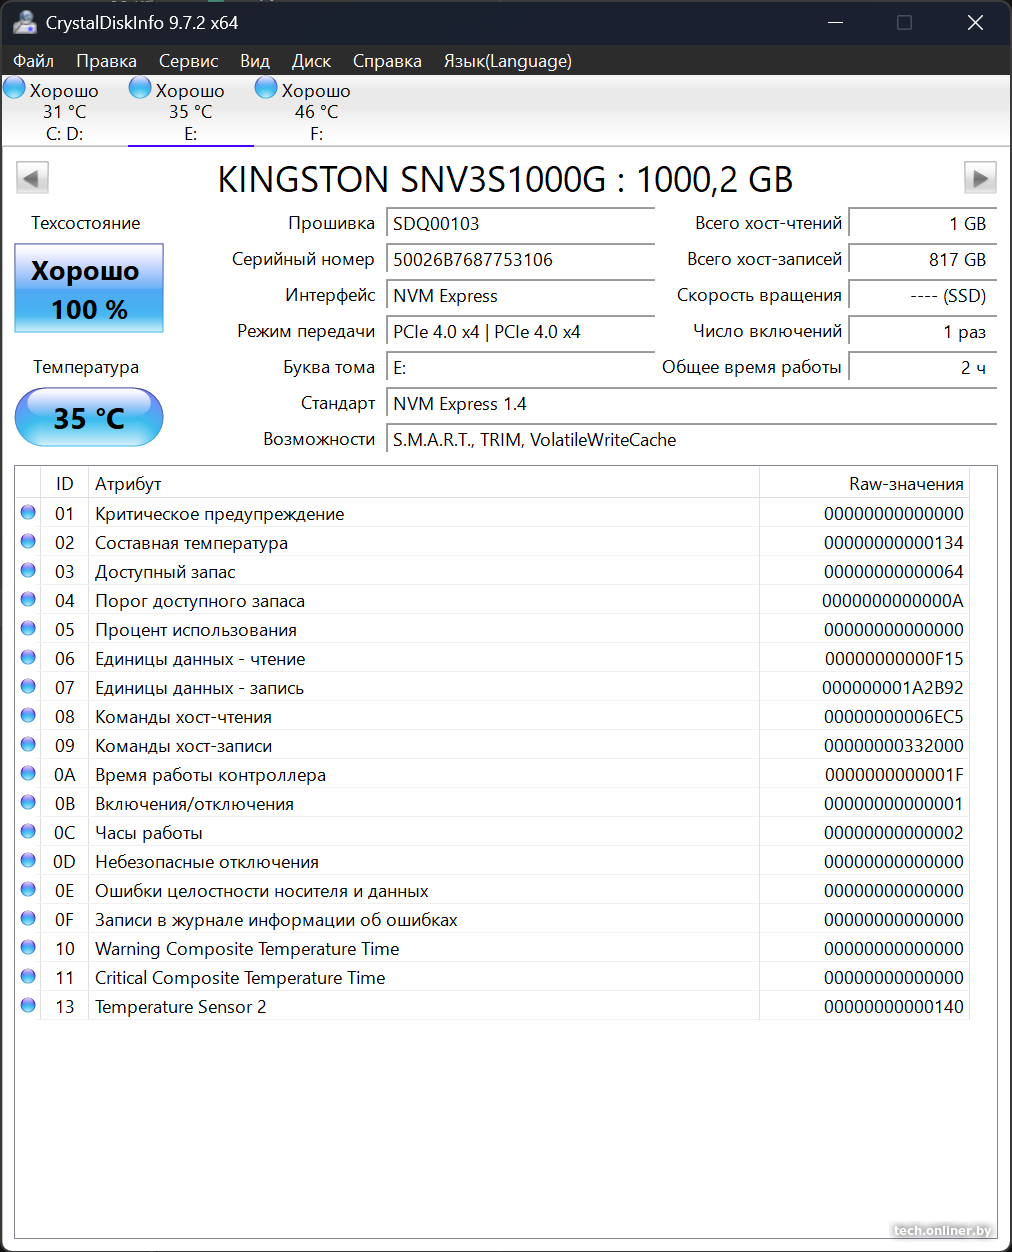1012x1252 pixels.
Task: Click the 35 °C temperature button
Action: coord(89,417)
